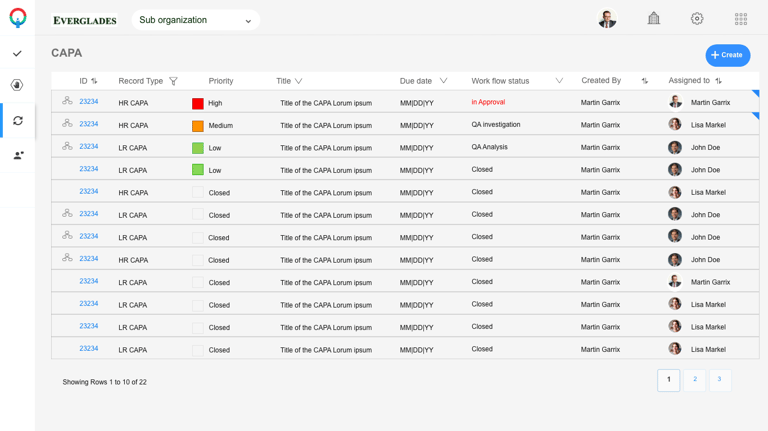This screenshot has width=768, height=431.
Task: Click the Everglades logo
Action: [84, 20]
